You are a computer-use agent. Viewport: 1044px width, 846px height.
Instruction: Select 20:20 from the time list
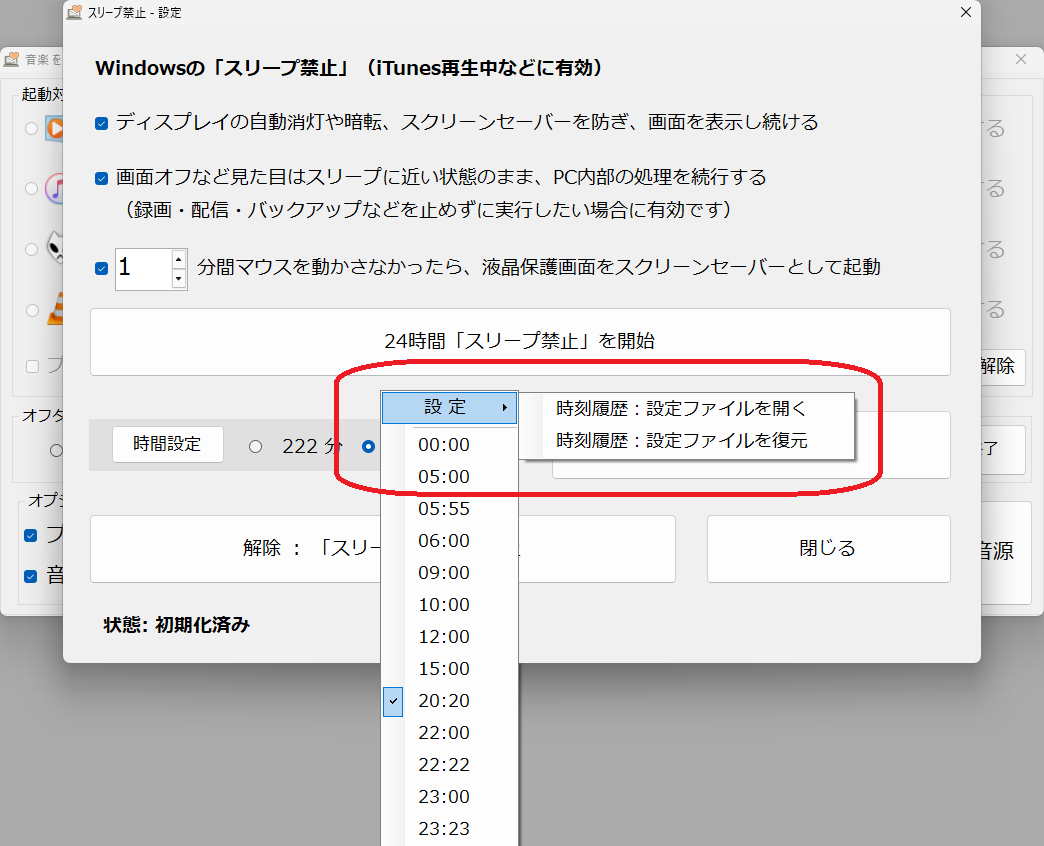(x=444, y=701)
